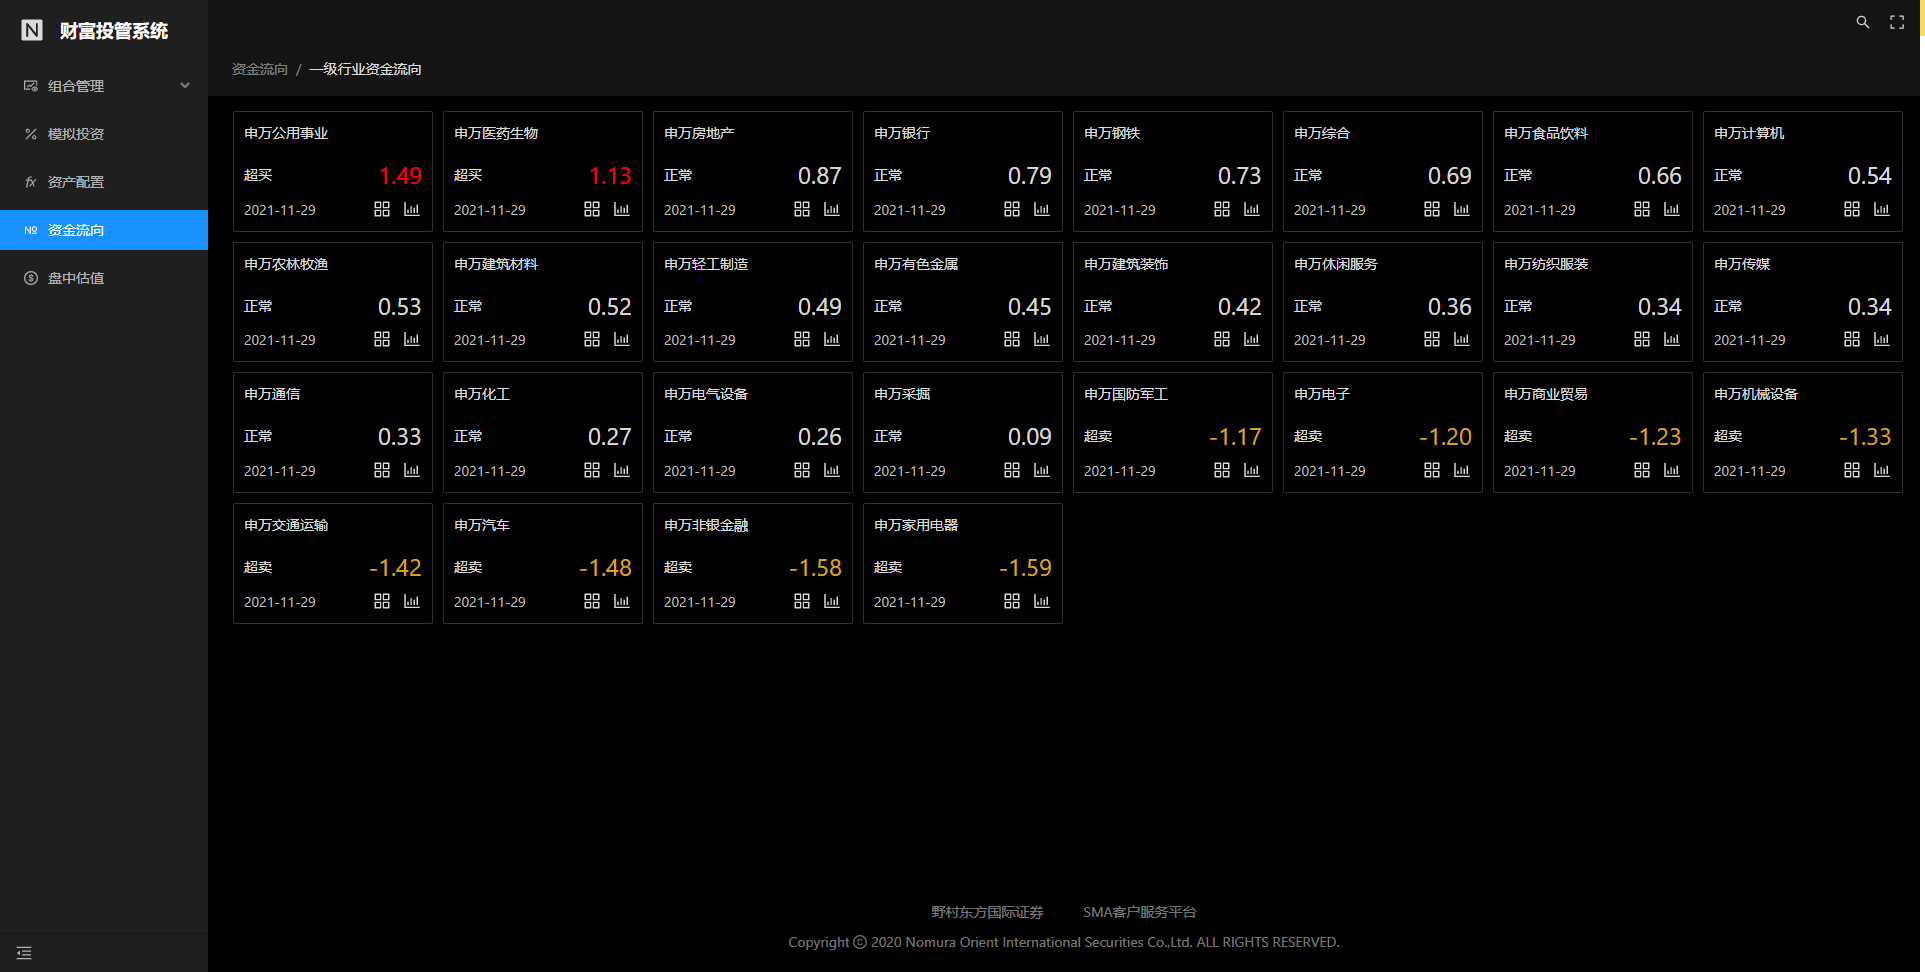
Task: Show chart icon for 申万国防军工
Action: point(1251,470)
